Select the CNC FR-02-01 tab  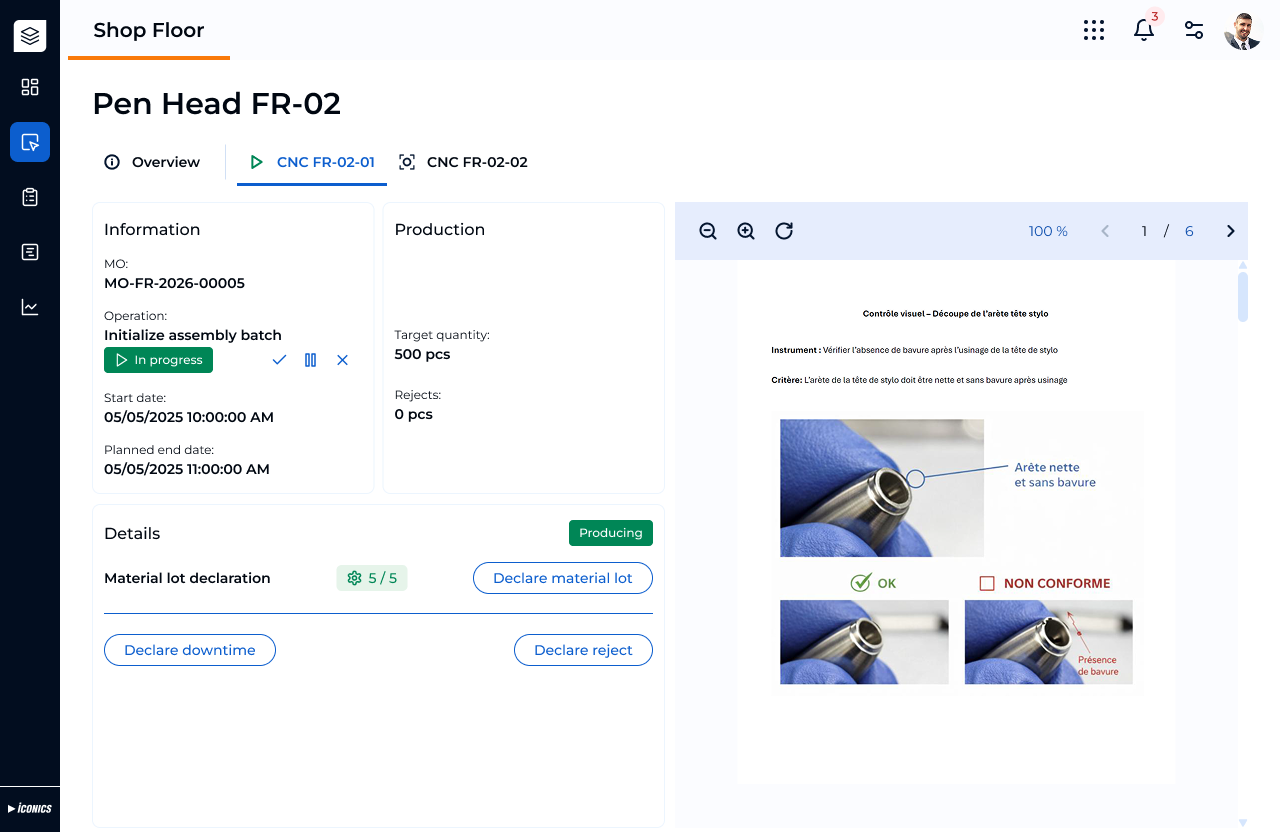[312, 162]
